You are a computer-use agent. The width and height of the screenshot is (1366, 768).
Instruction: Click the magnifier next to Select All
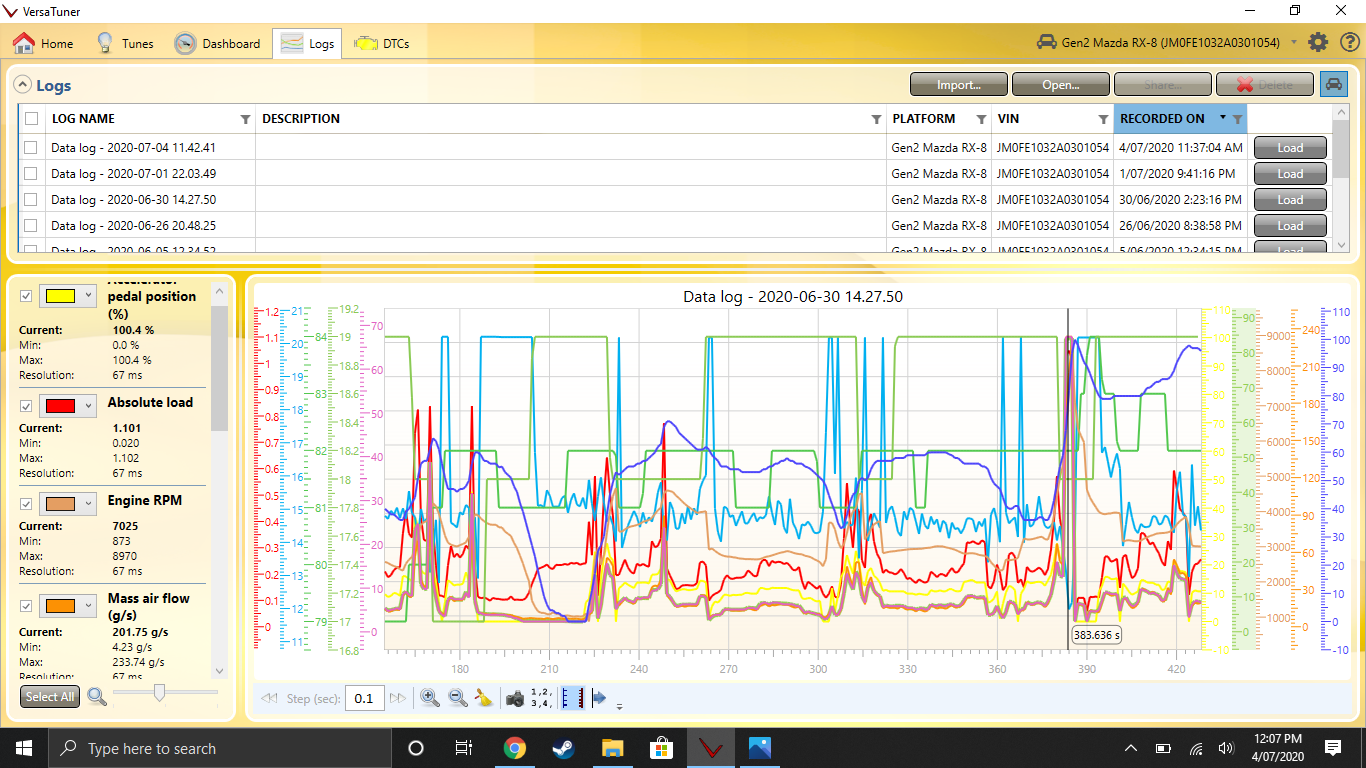tap(97, 697)
